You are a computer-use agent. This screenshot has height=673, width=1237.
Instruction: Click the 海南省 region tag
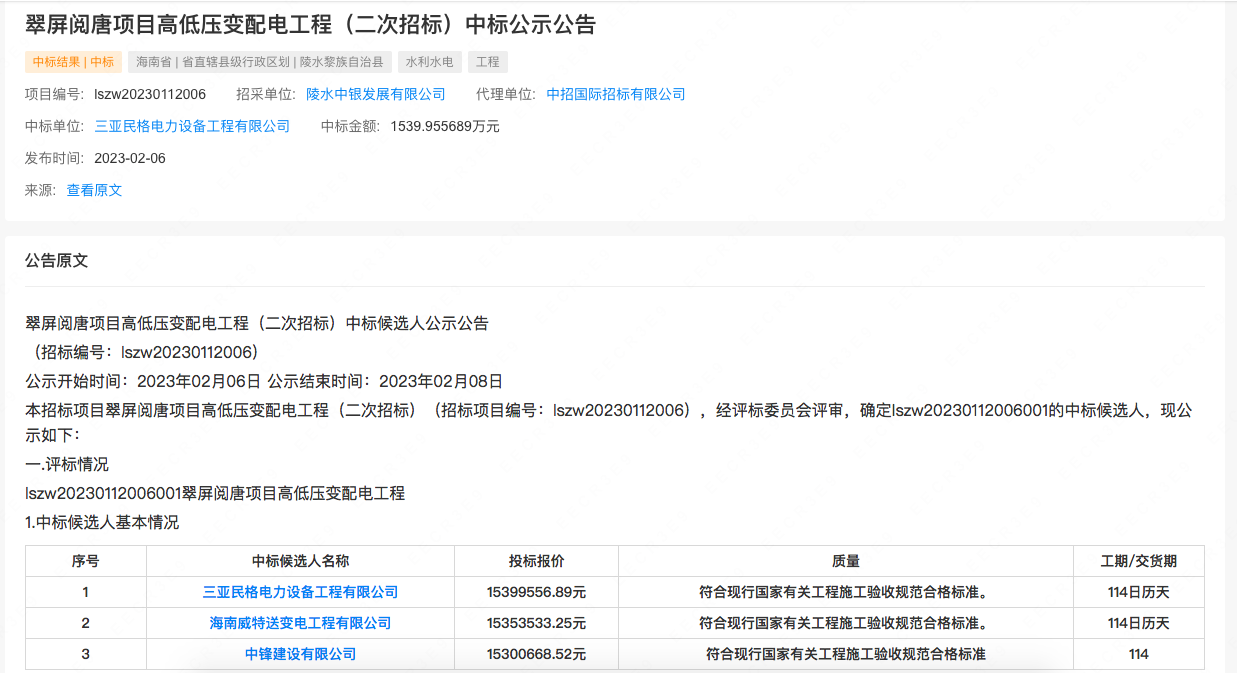(260, 62)
